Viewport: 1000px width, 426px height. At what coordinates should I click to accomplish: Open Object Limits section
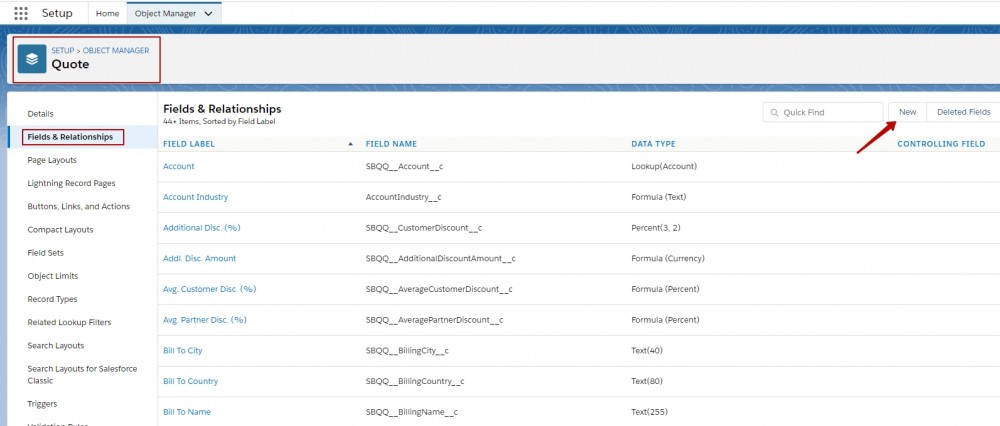pos(52,276)
